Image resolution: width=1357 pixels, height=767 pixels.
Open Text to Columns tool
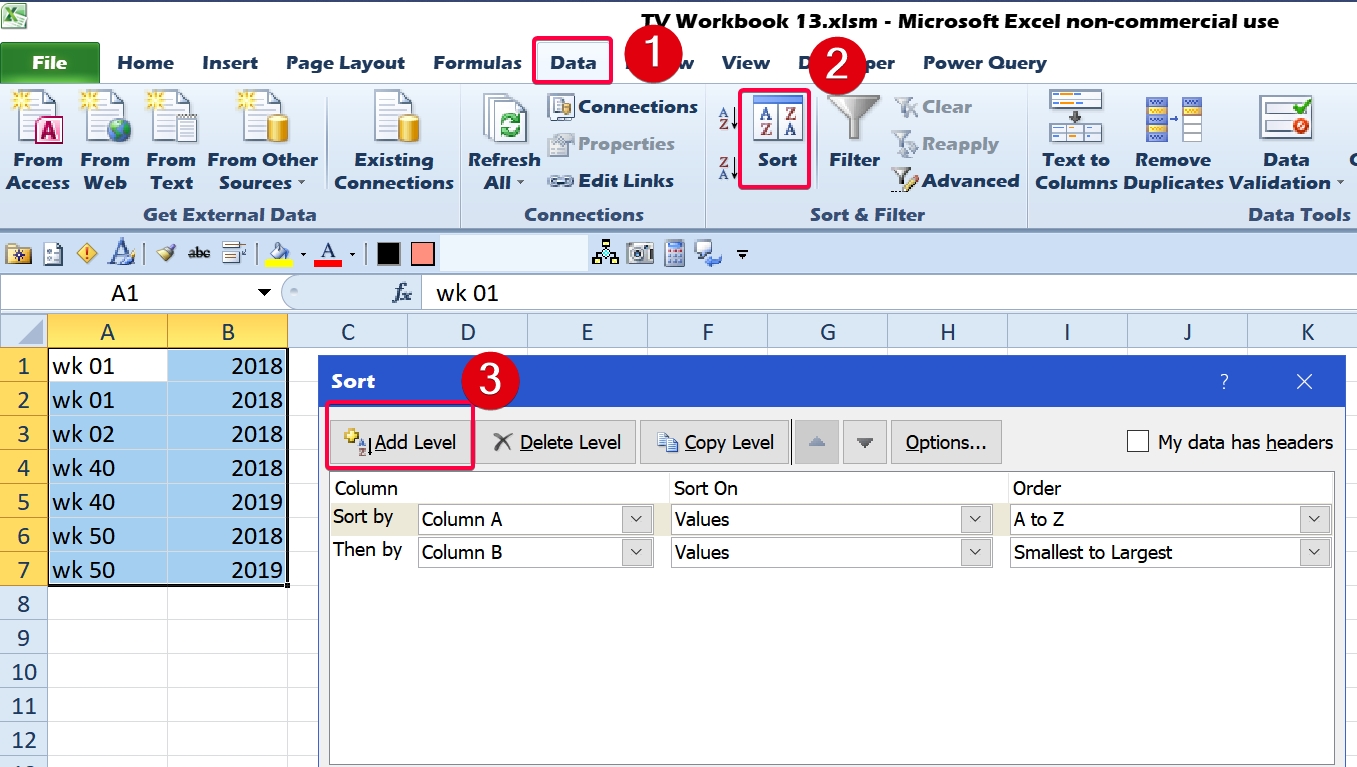click(1075, 141)
